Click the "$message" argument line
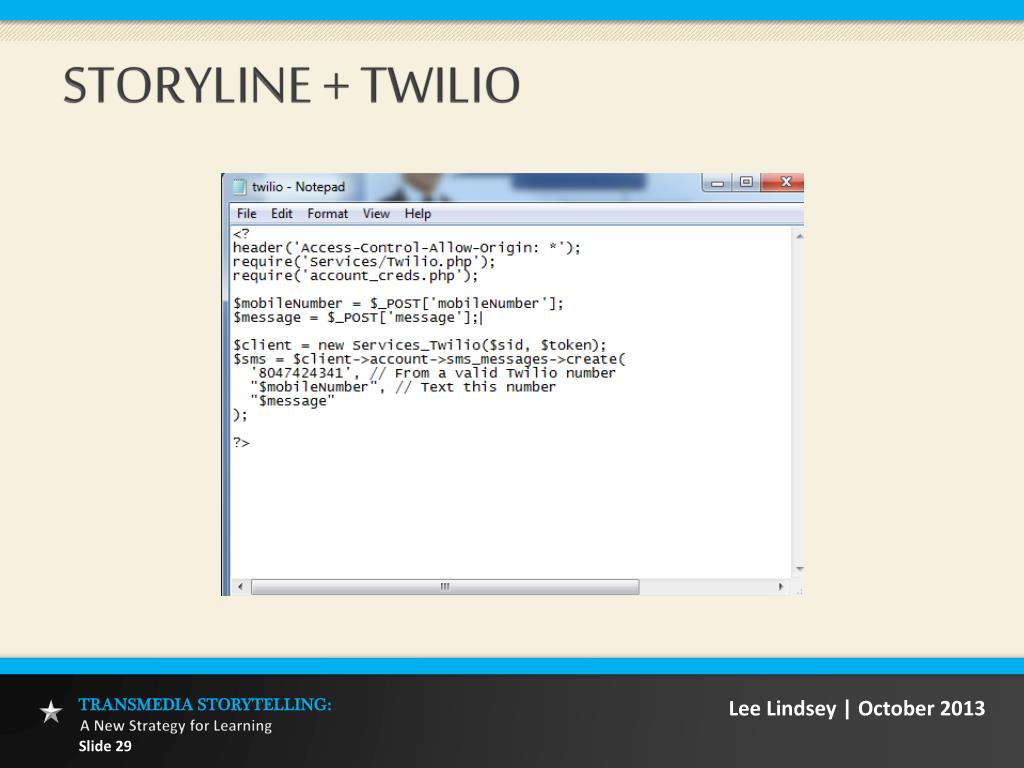This screenshot has height=768, width=1024. pos(292,401)
